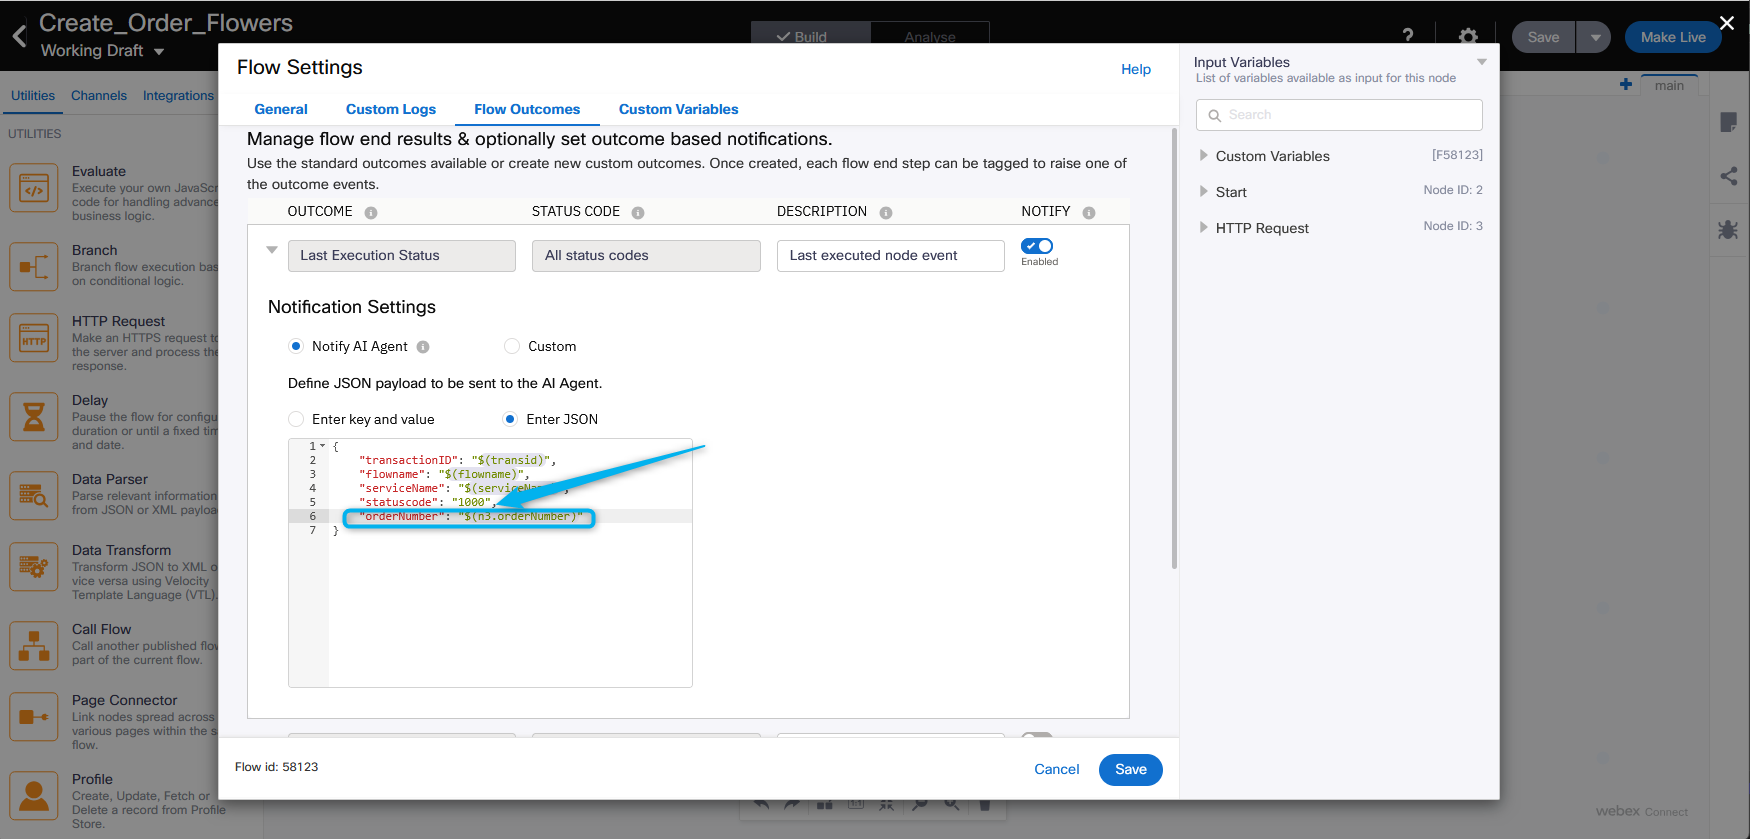Choose the Enter key and value option

(296, 420)
